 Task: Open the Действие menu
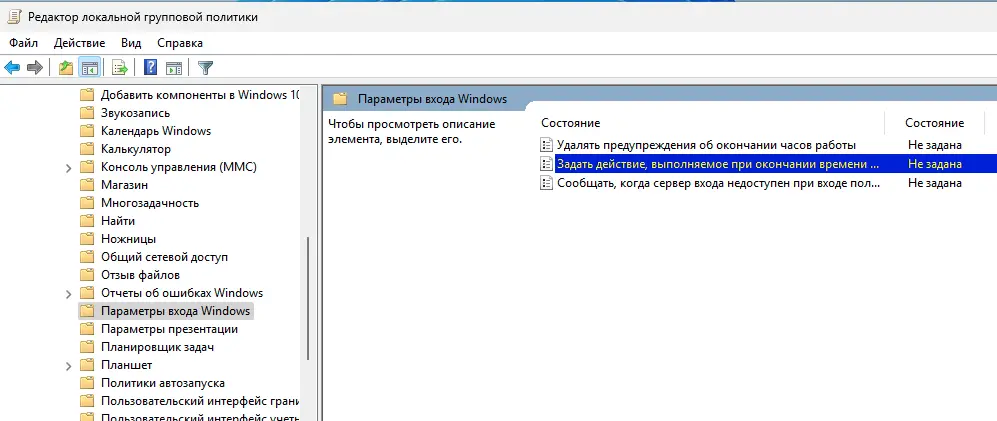pyautogui.click(x=79, y=43)
